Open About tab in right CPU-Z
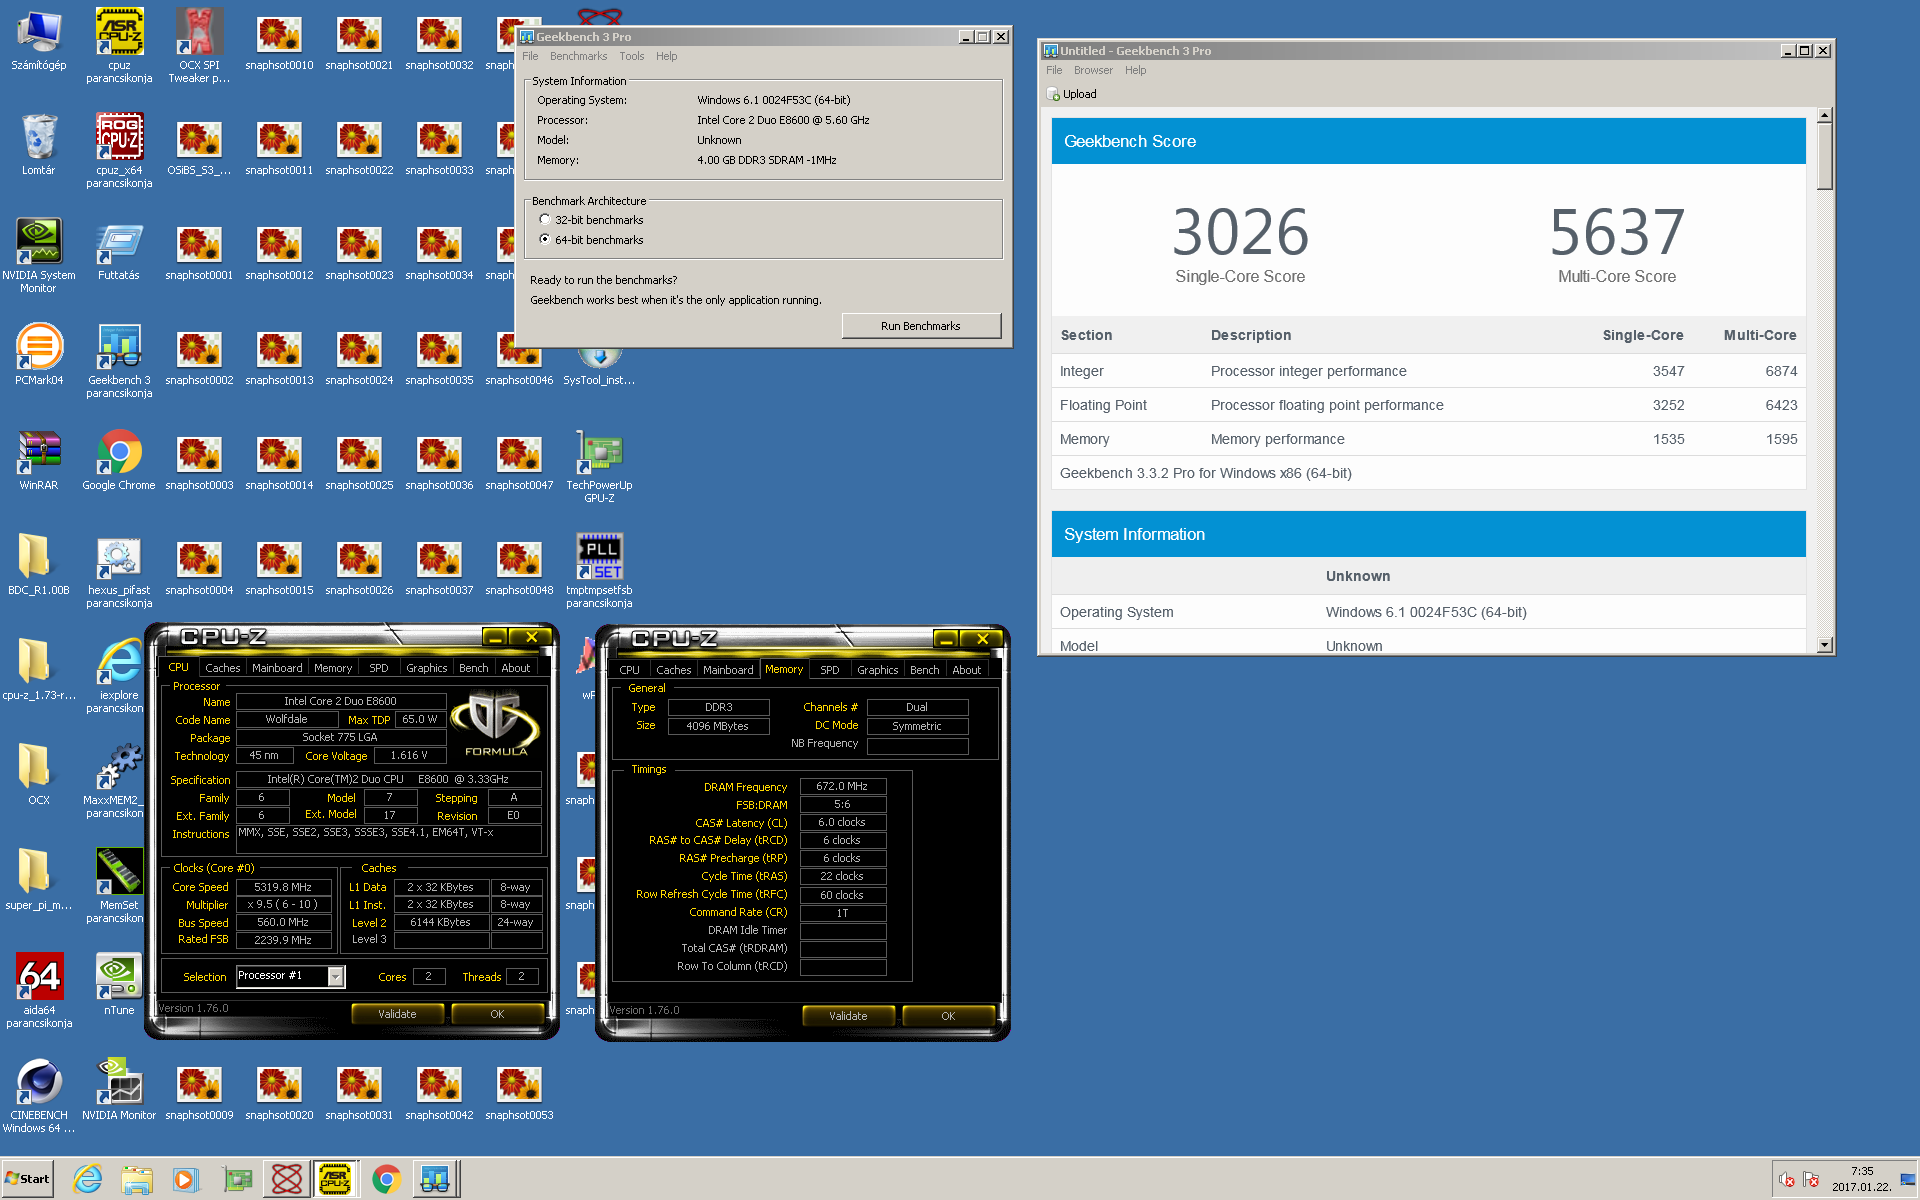1920x1200 pixels. (x=966, y=670)
